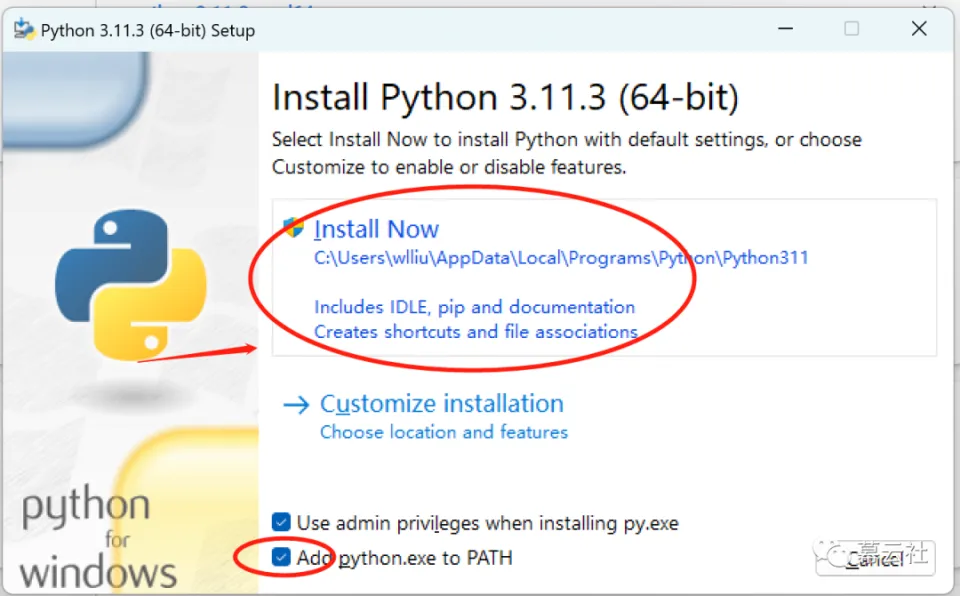Click the 'Select Install Now to install' description
The width and height of the screenshot is (960, 596).
pos(566,153)
